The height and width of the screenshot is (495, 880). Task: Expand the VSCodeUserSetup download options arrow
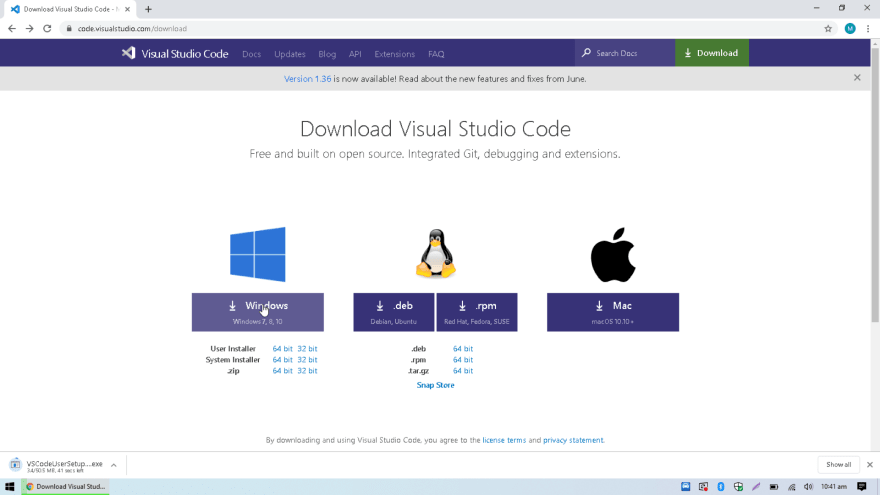tap(113, 465)
